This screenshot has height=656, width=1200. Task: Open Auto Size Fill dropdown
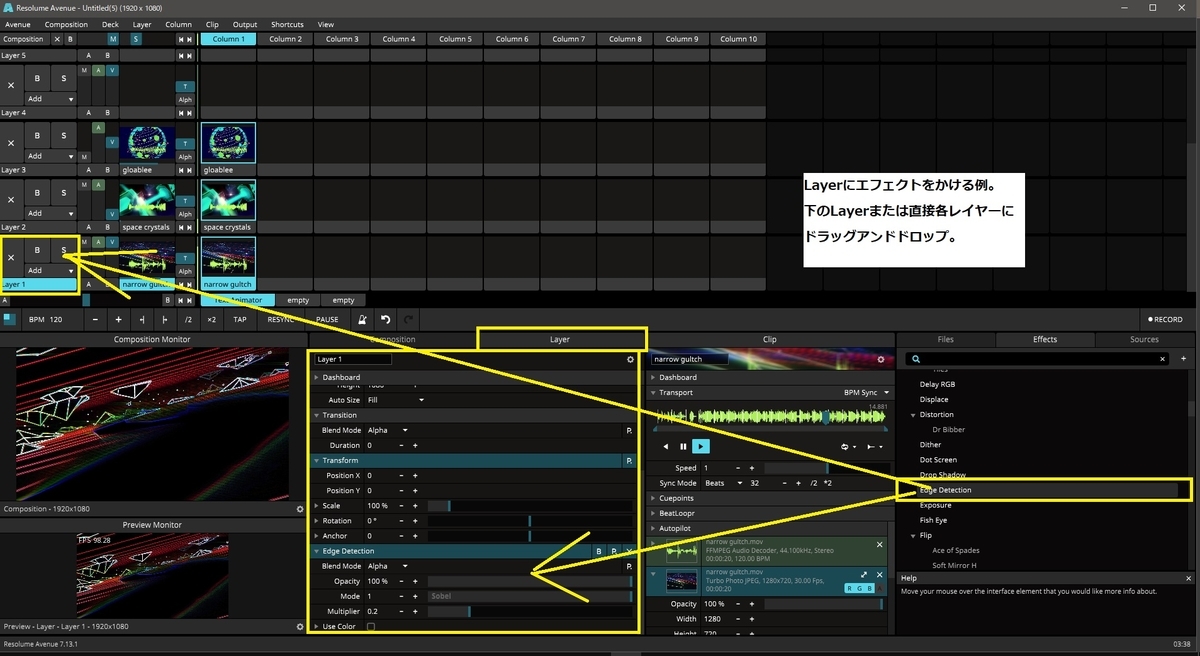point(396,400)
